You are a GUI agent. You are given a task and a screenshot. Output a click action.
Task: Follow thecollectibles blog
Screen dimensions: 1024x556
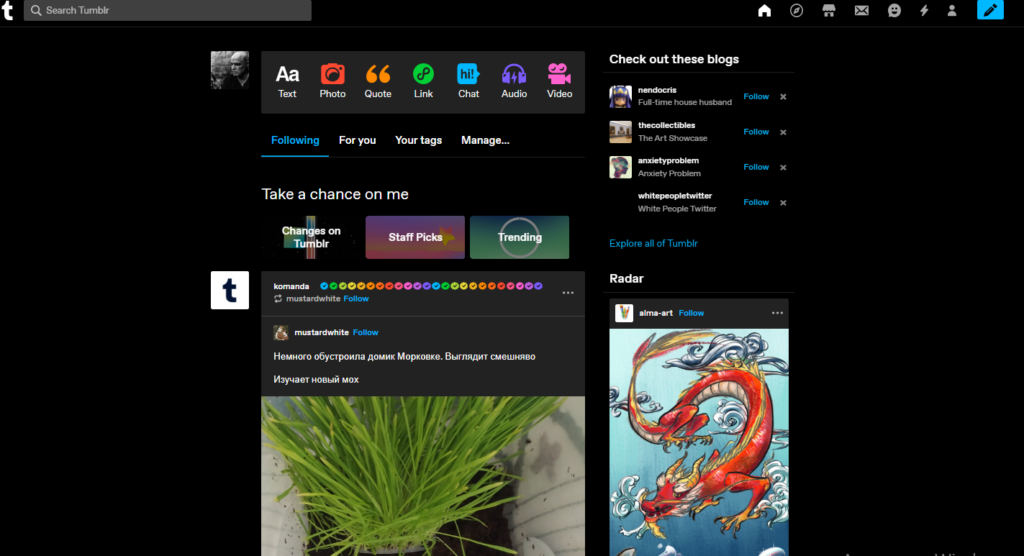[x=756, y=132]
